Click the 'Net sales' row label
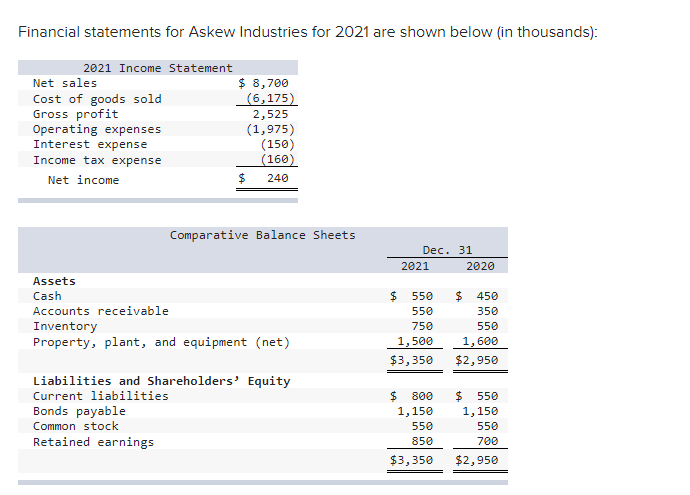The width and height of the screenshot is (690, 495). coord(65,83)
